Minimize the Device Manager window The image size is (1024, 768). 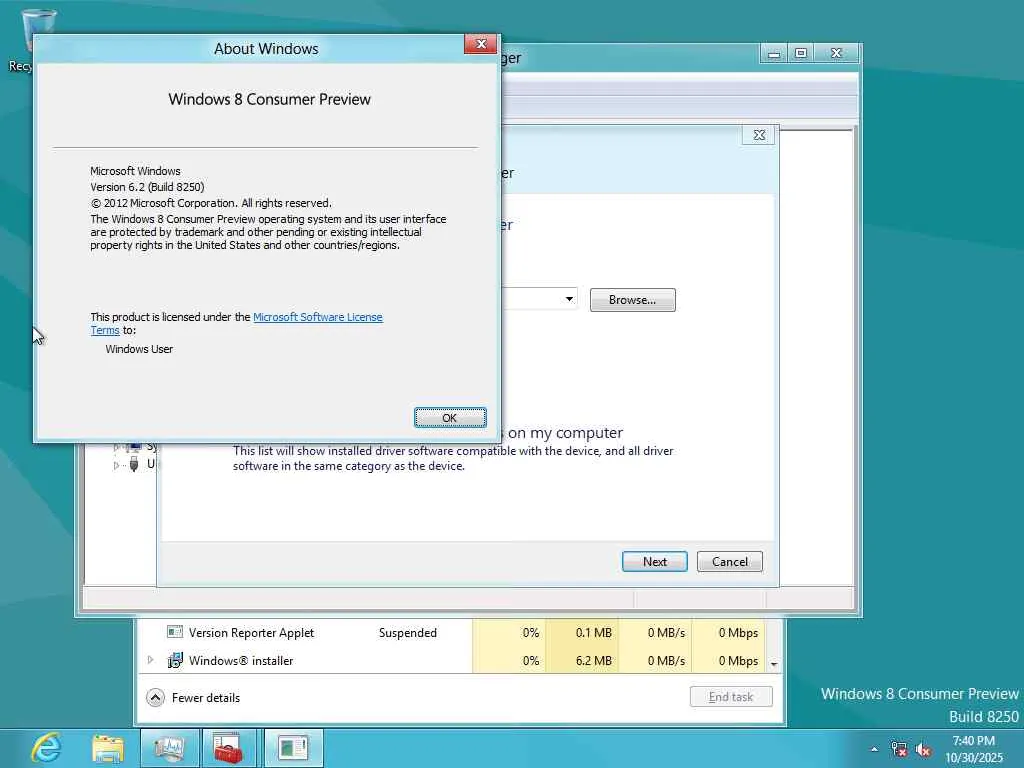774,54
